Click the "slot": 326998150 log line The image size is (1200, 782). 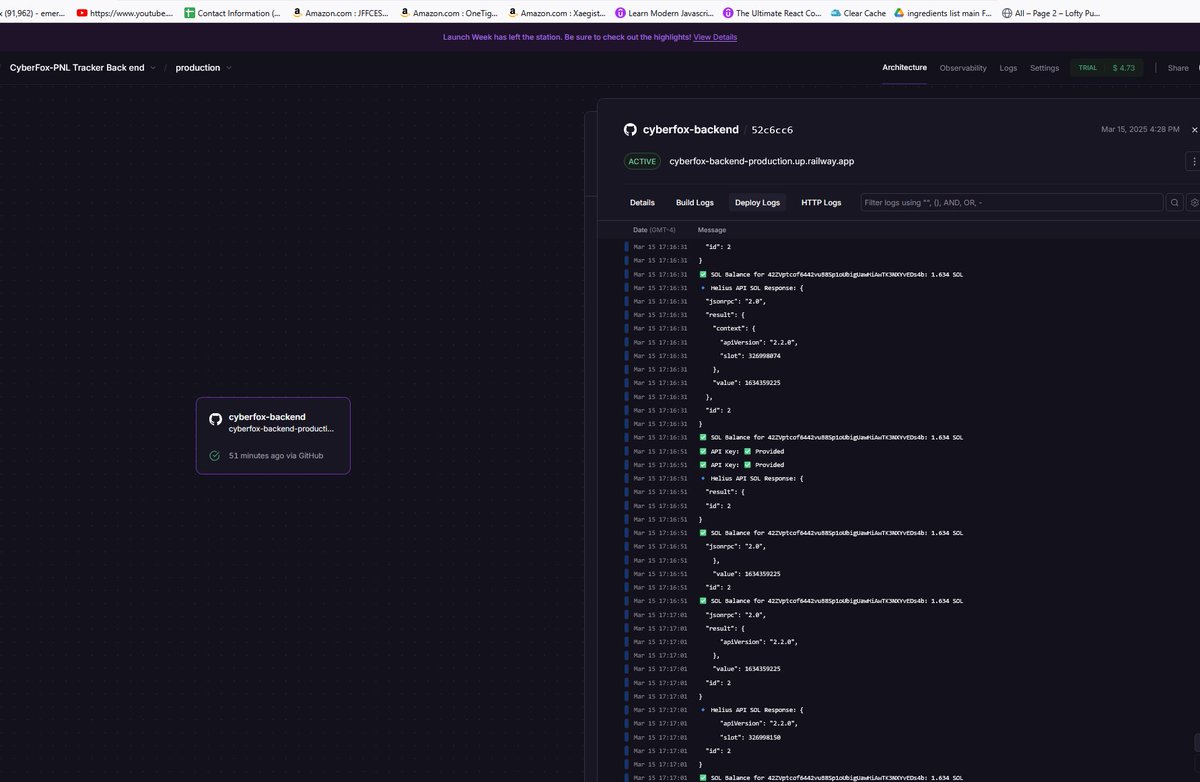pos(750,737)
